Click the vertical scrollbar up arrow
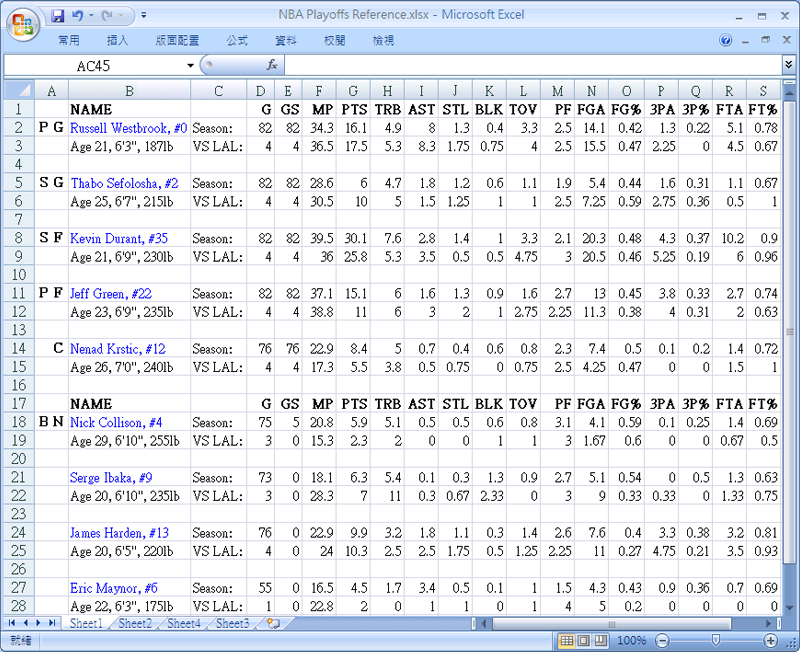800x652 pixels. pos(789,92)
